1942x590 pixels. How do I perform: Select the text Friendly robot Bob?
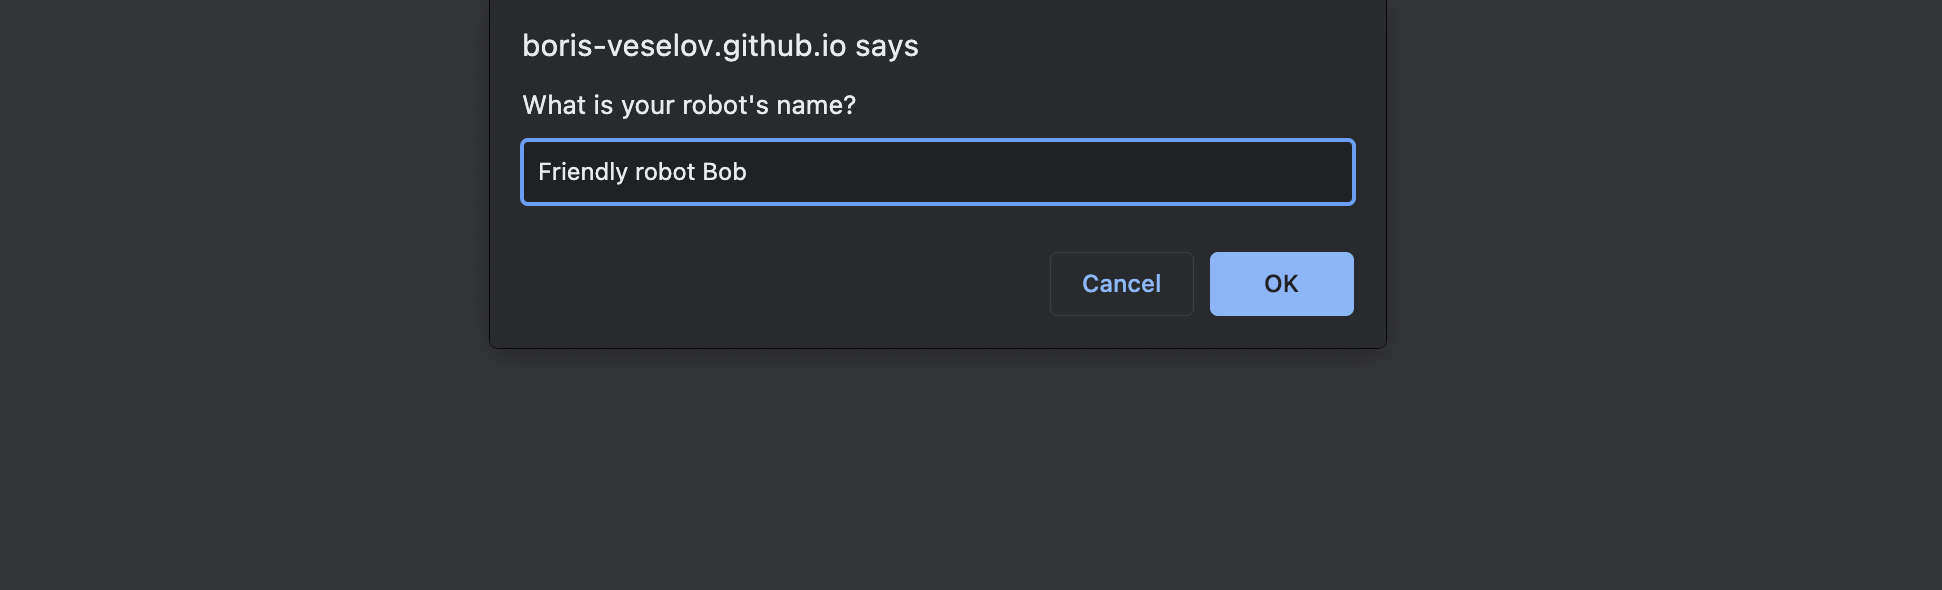point(641,172)
